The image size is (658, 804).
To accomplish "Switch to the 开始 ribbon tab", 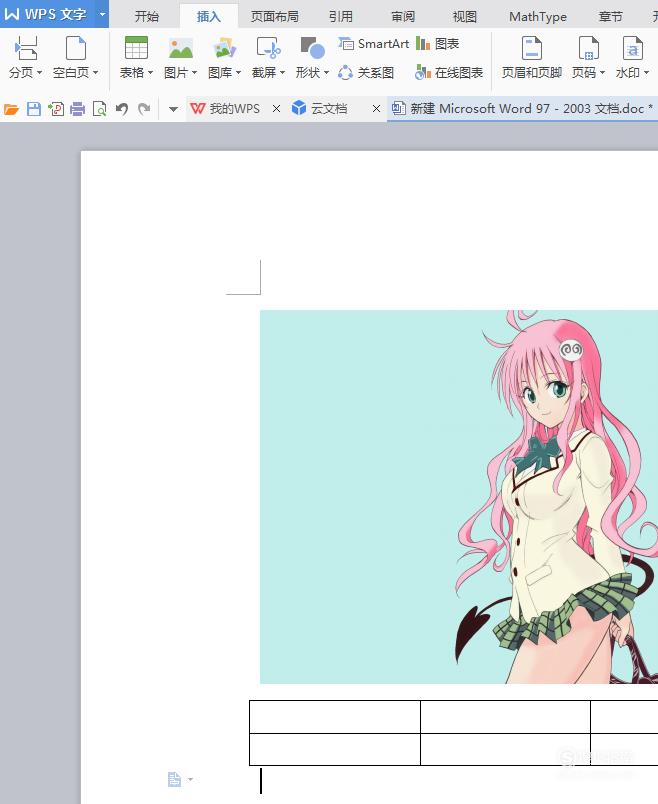I will [x=147, y=17].
